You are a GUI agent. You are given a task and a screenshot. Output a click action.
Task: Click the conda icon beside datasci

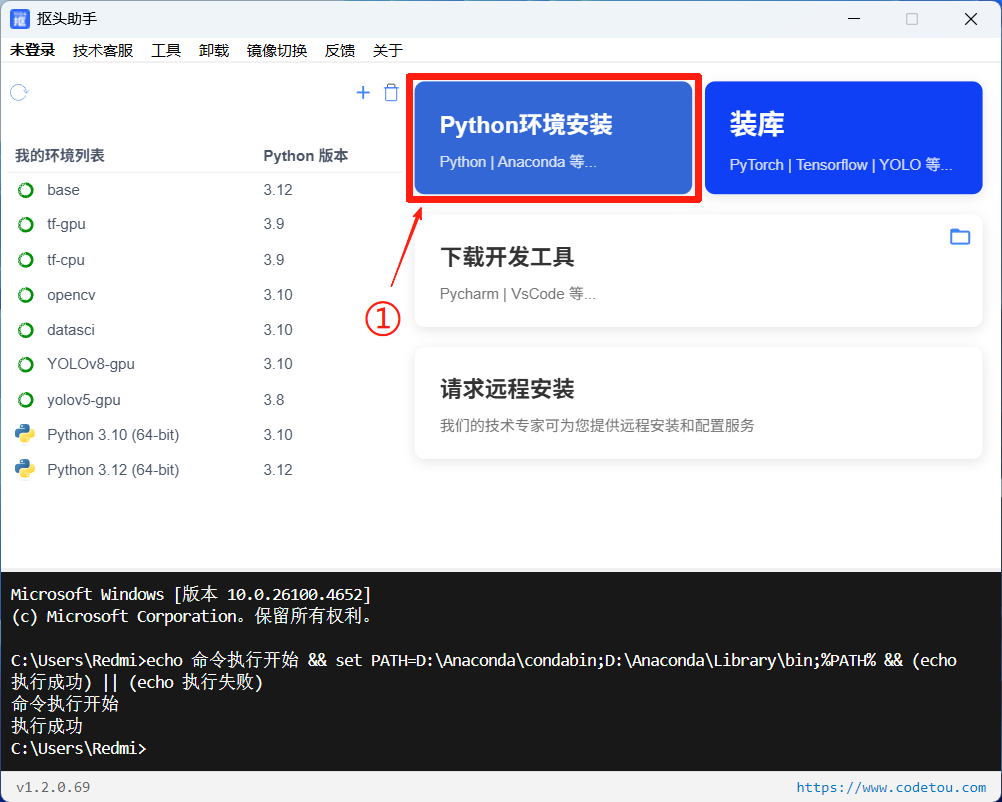coord(26,330)
